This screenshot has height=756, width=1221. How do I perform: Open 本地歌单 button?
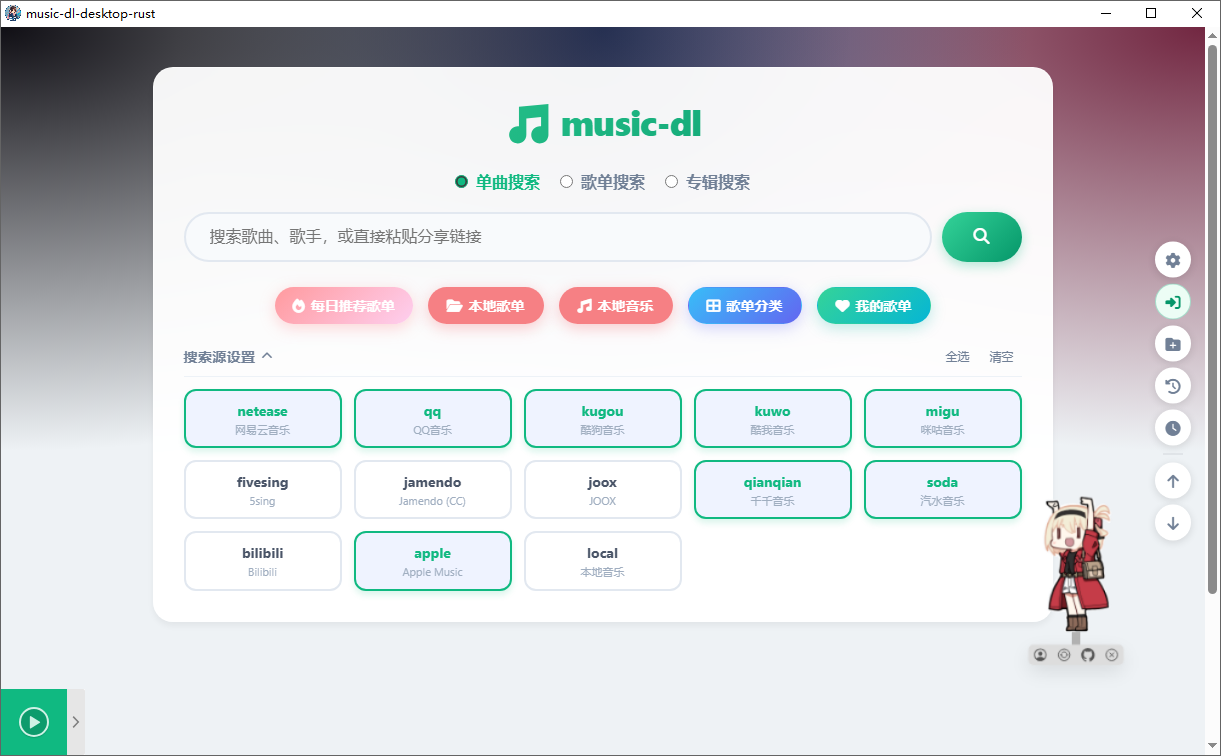(486, 306)
